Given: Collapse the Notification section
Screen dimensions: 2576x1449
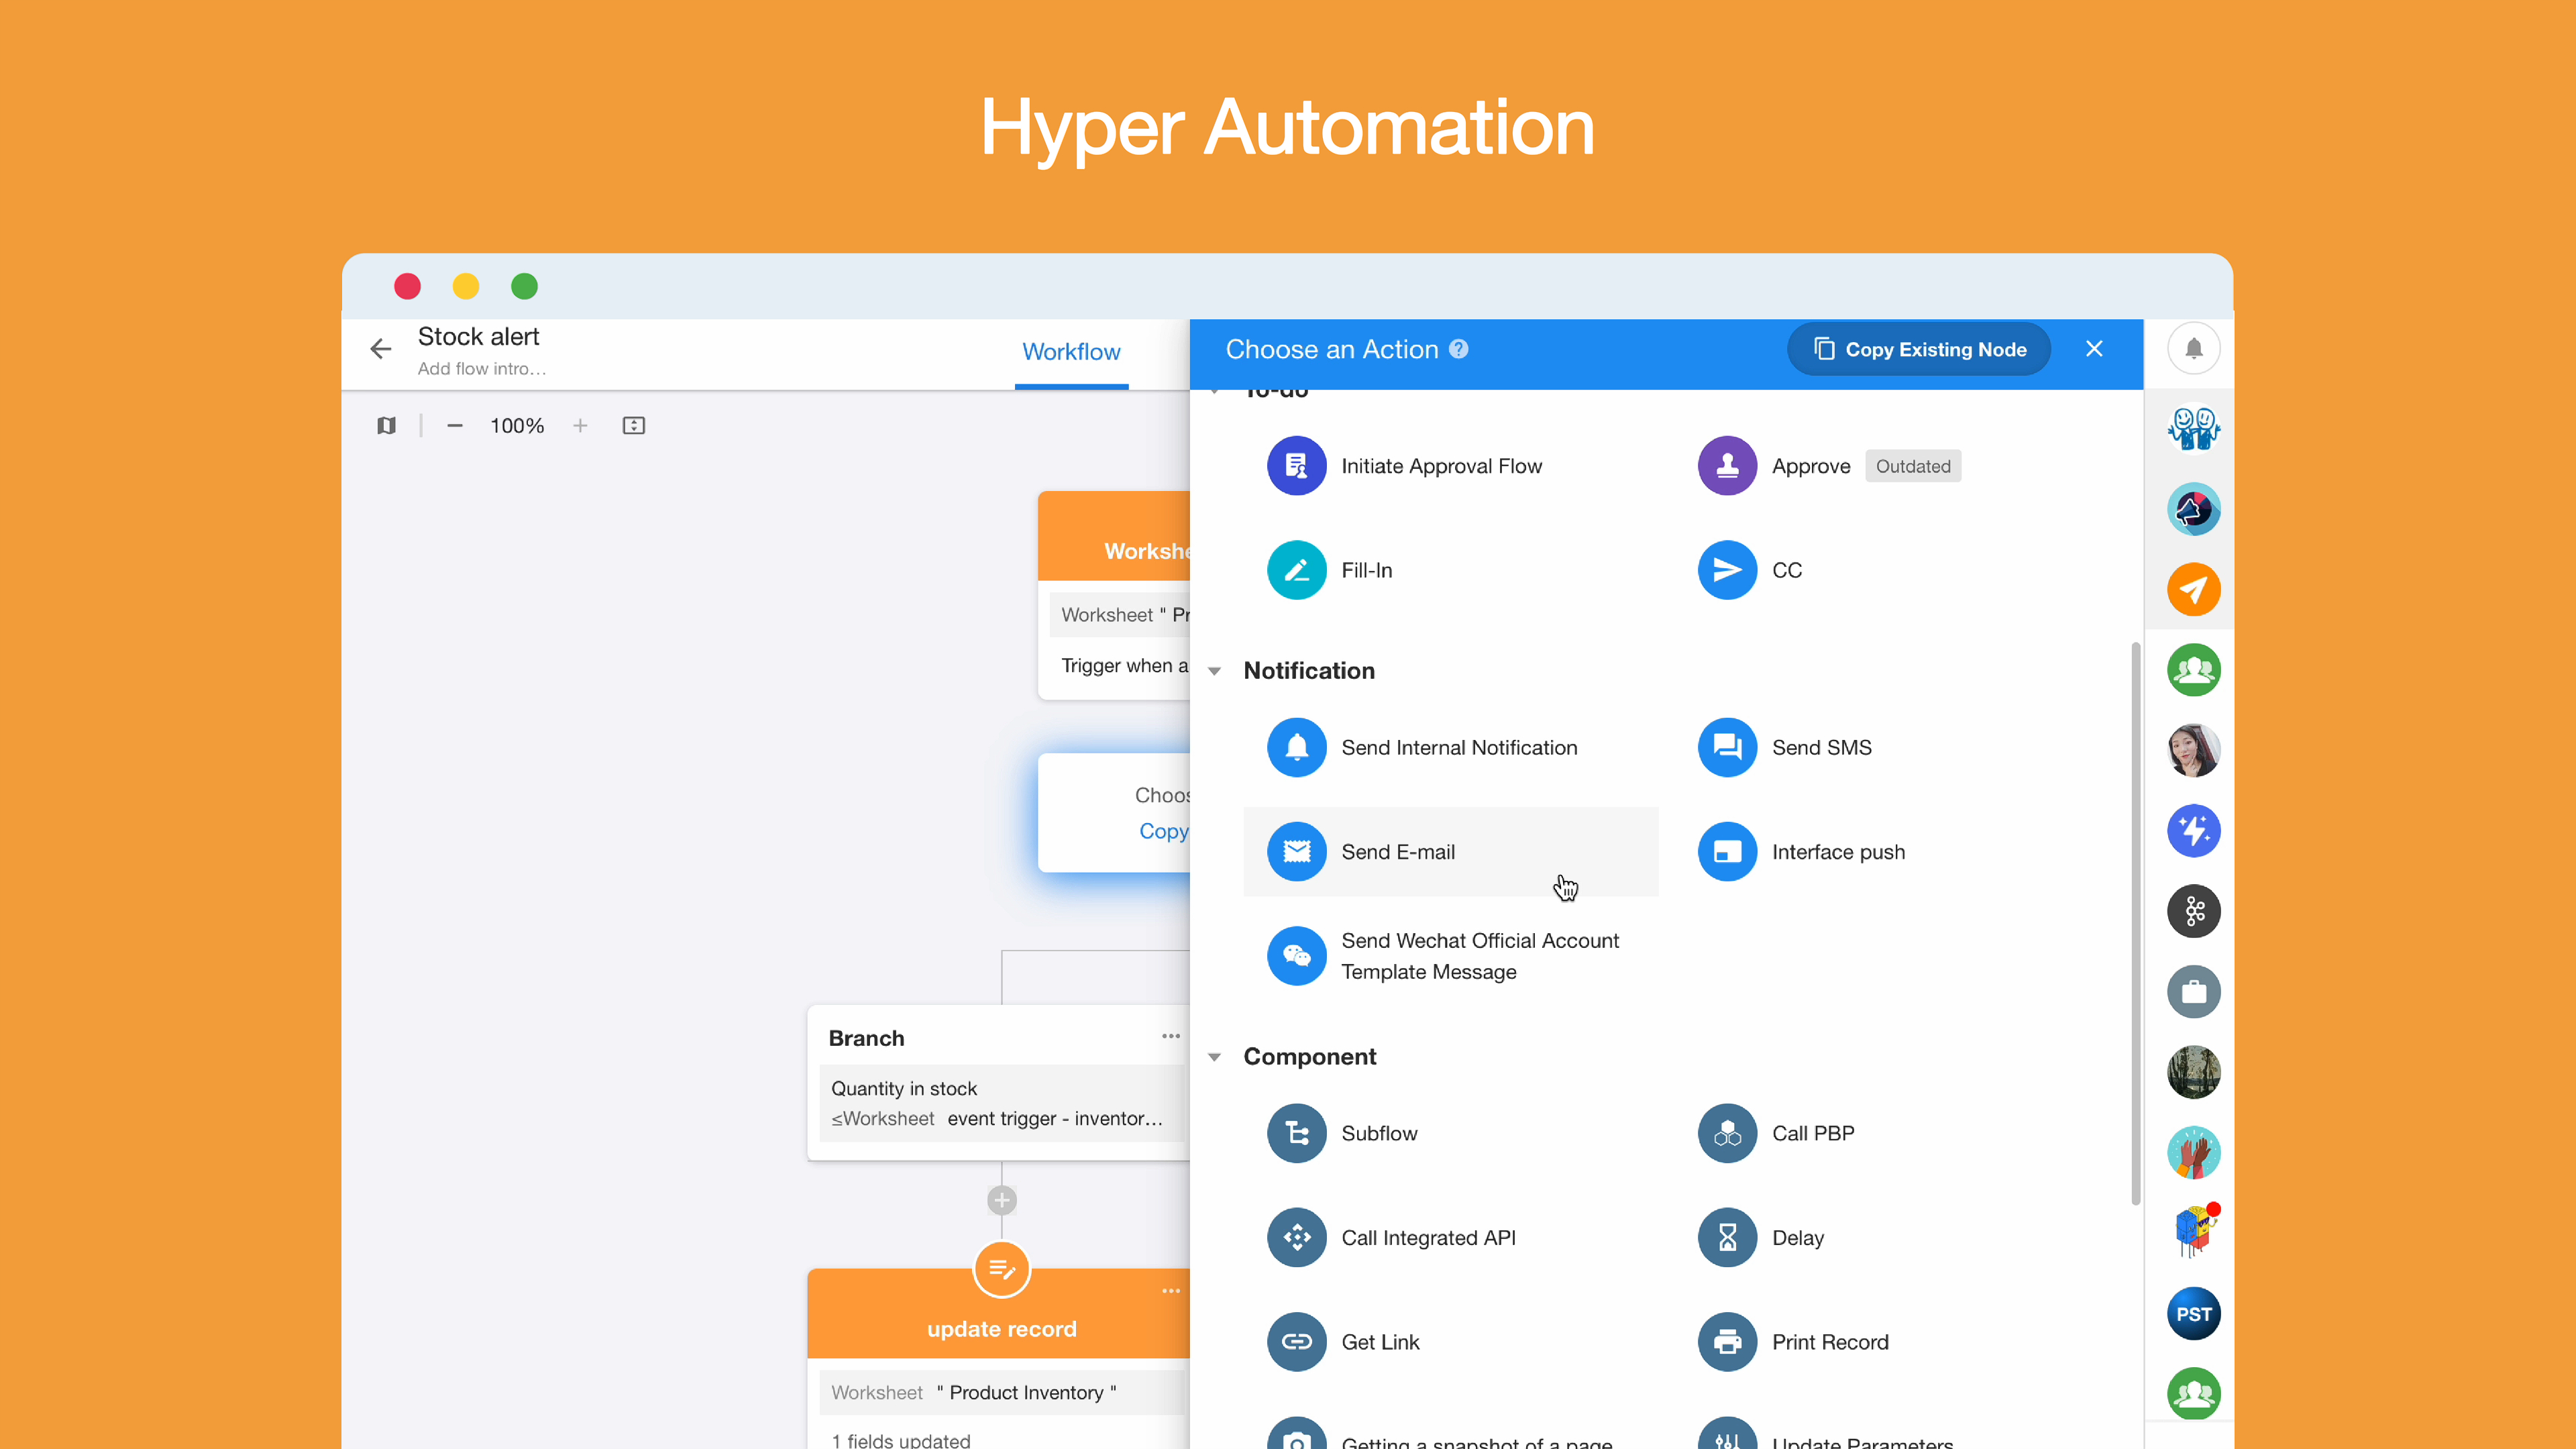Looking at the screenshot, I should pyautogui.click(x=1215, y=670).
